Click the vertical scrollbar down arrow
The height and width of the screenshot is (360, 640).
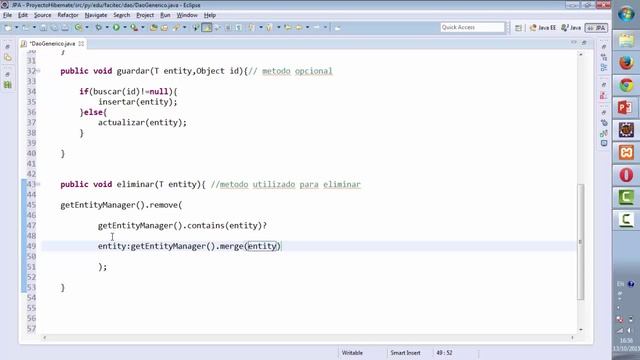(580, 329)
